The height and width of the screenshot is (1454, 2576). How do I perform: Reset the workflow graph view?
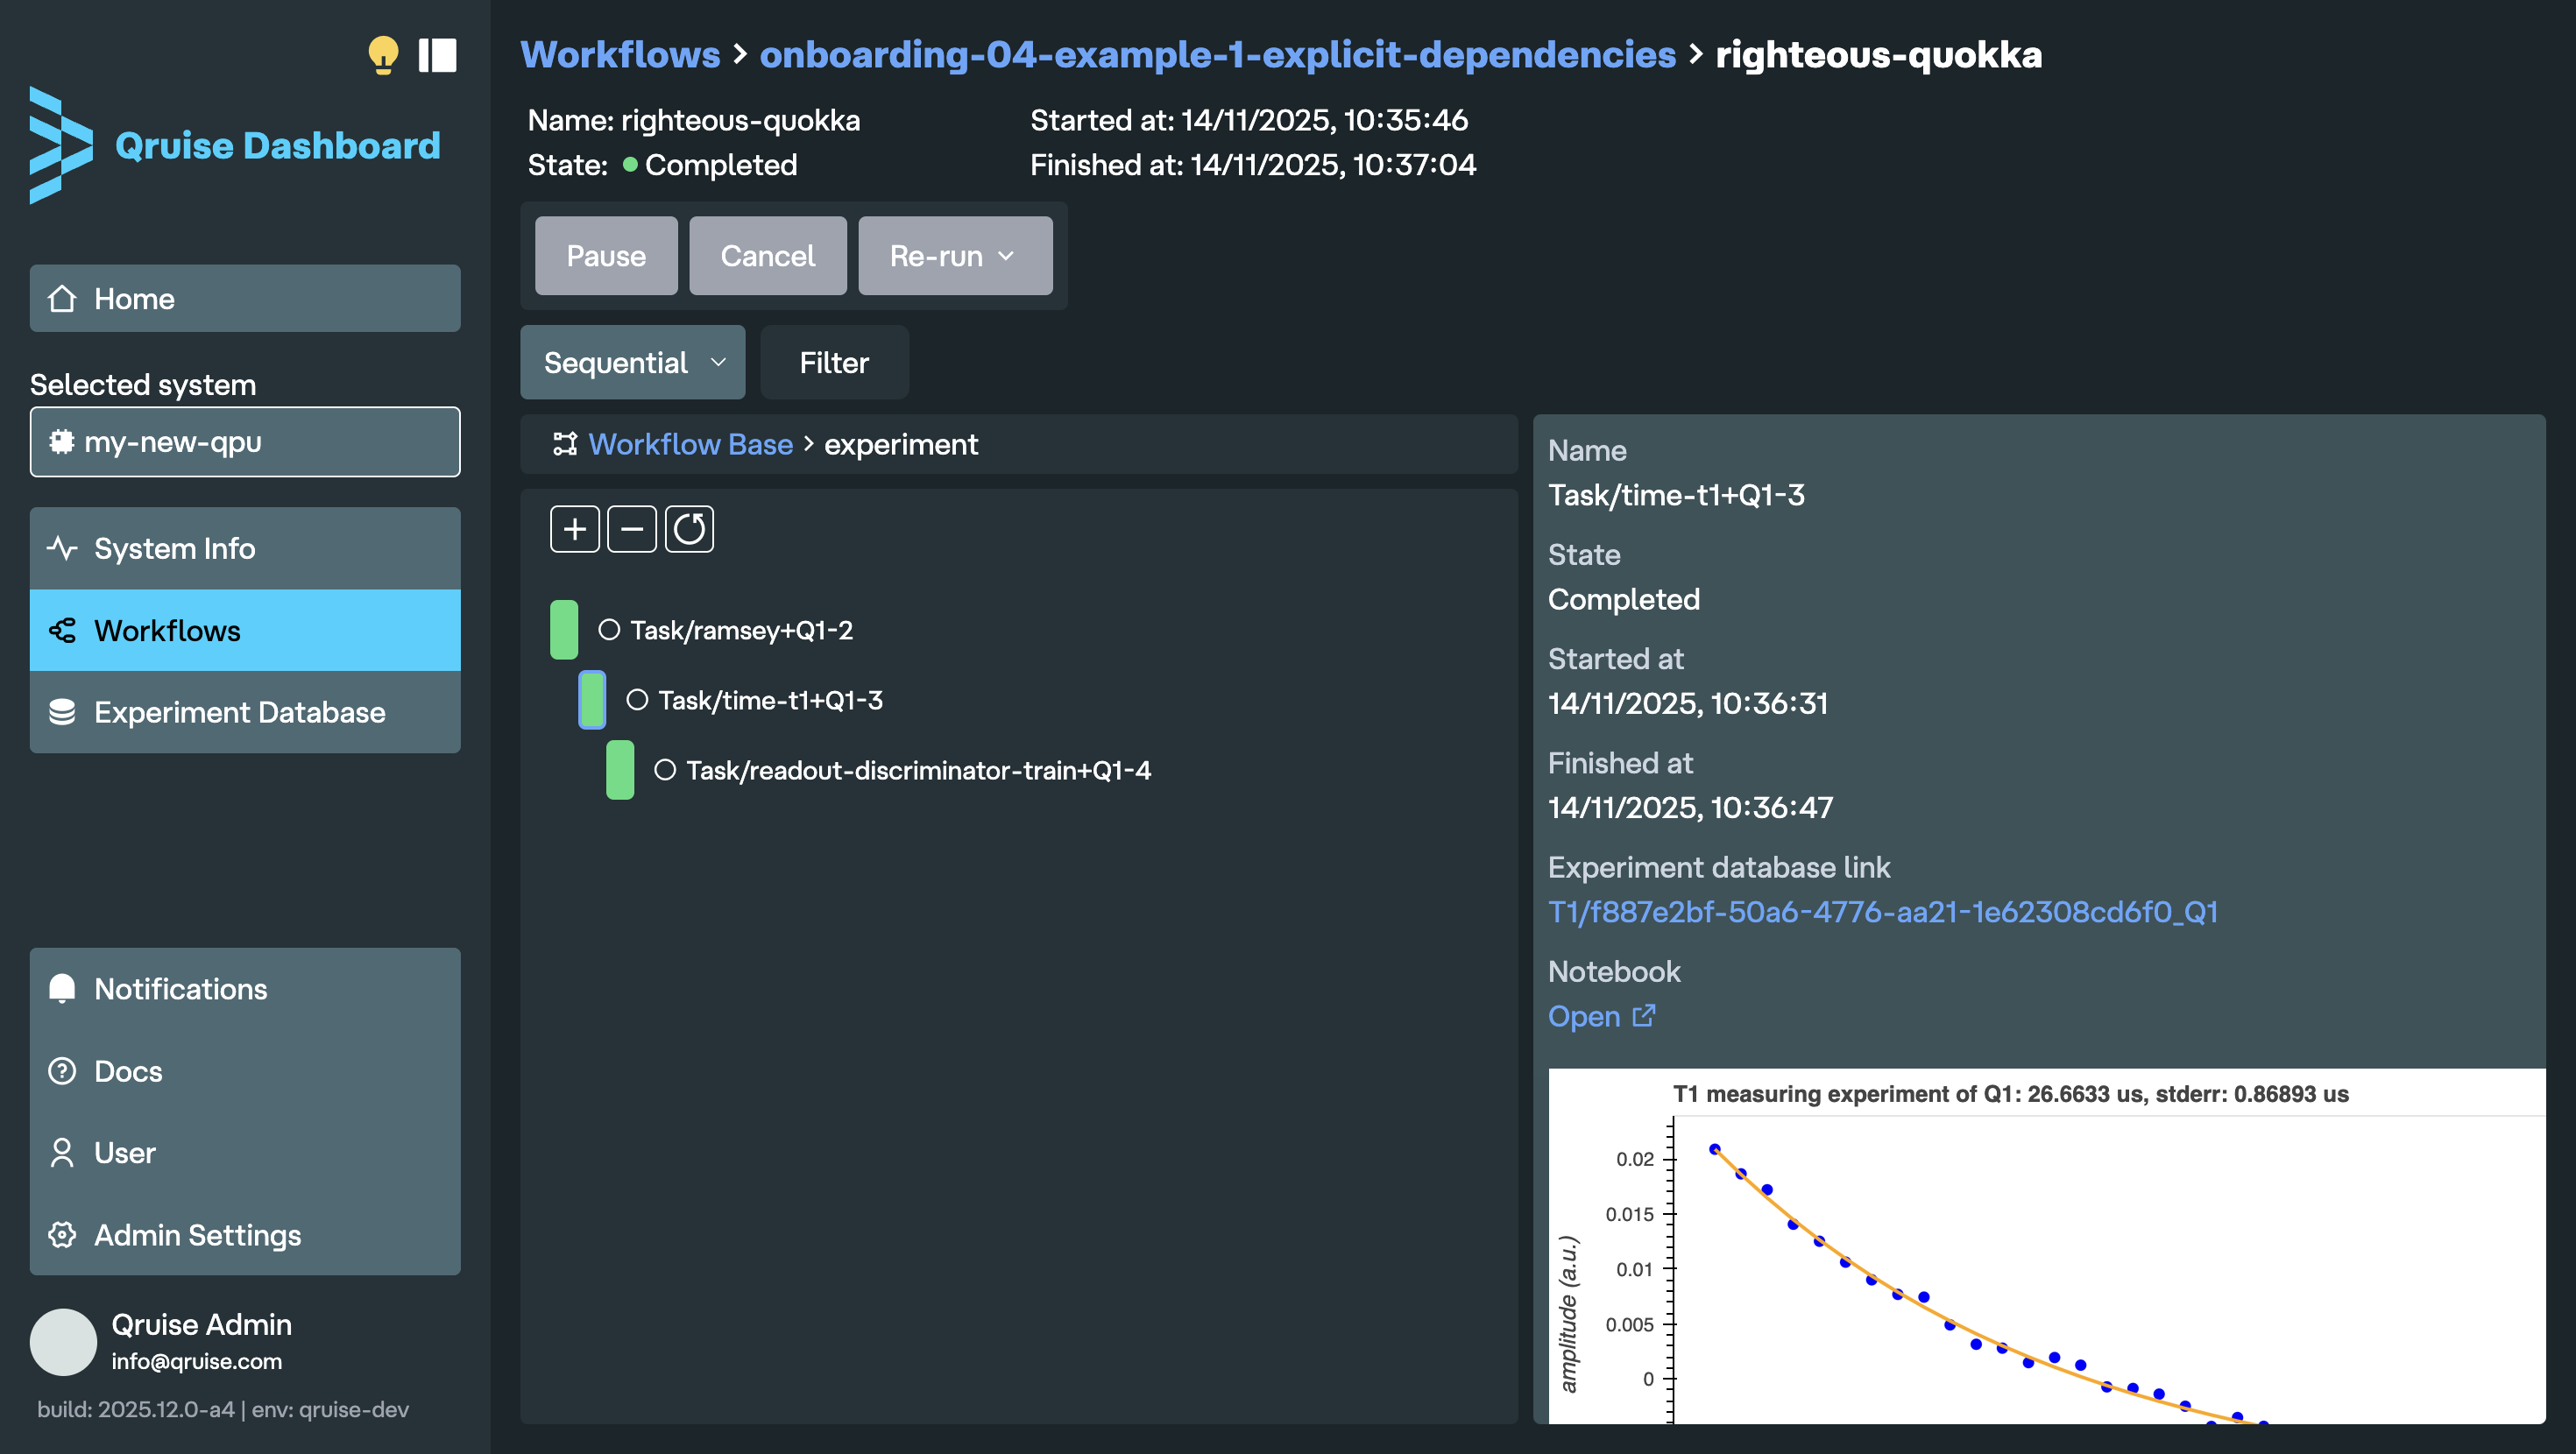[x=689, y=528]
